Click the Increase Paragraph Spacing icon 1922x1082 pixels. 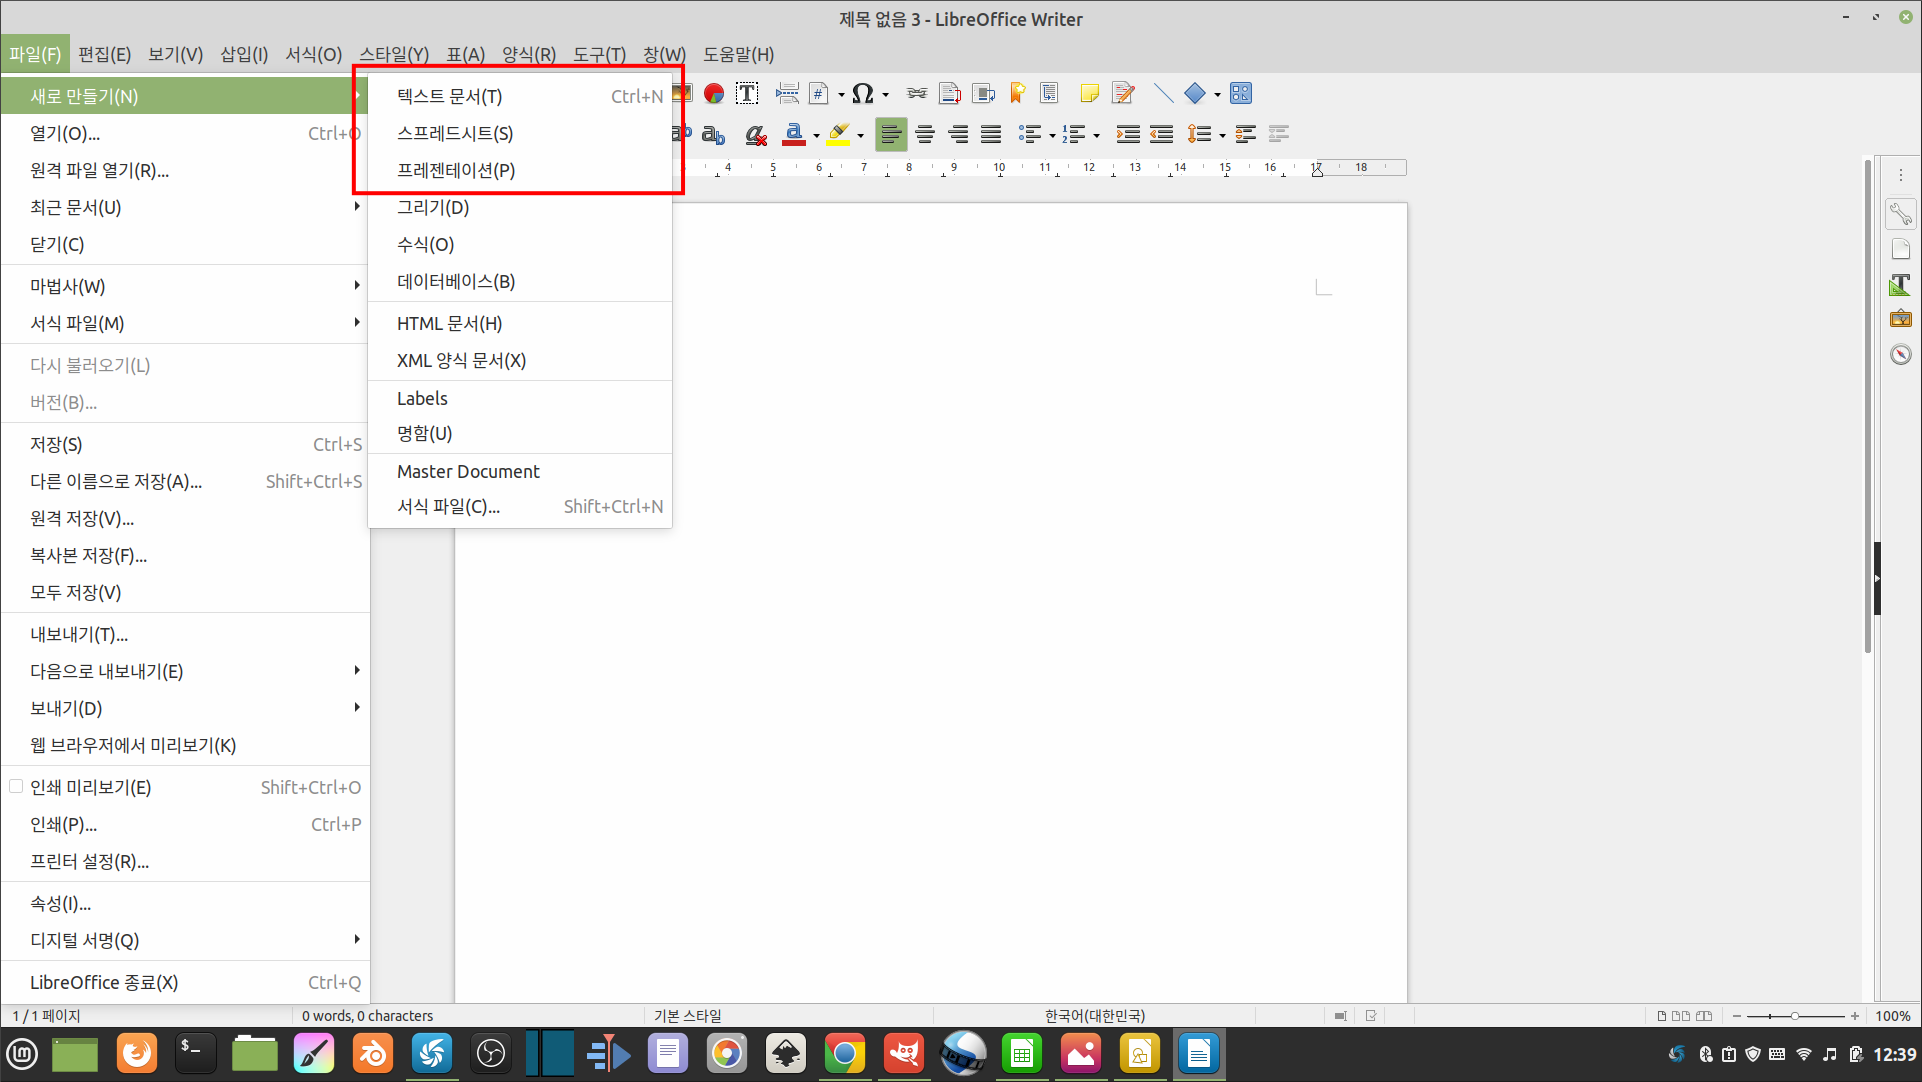1245,135
